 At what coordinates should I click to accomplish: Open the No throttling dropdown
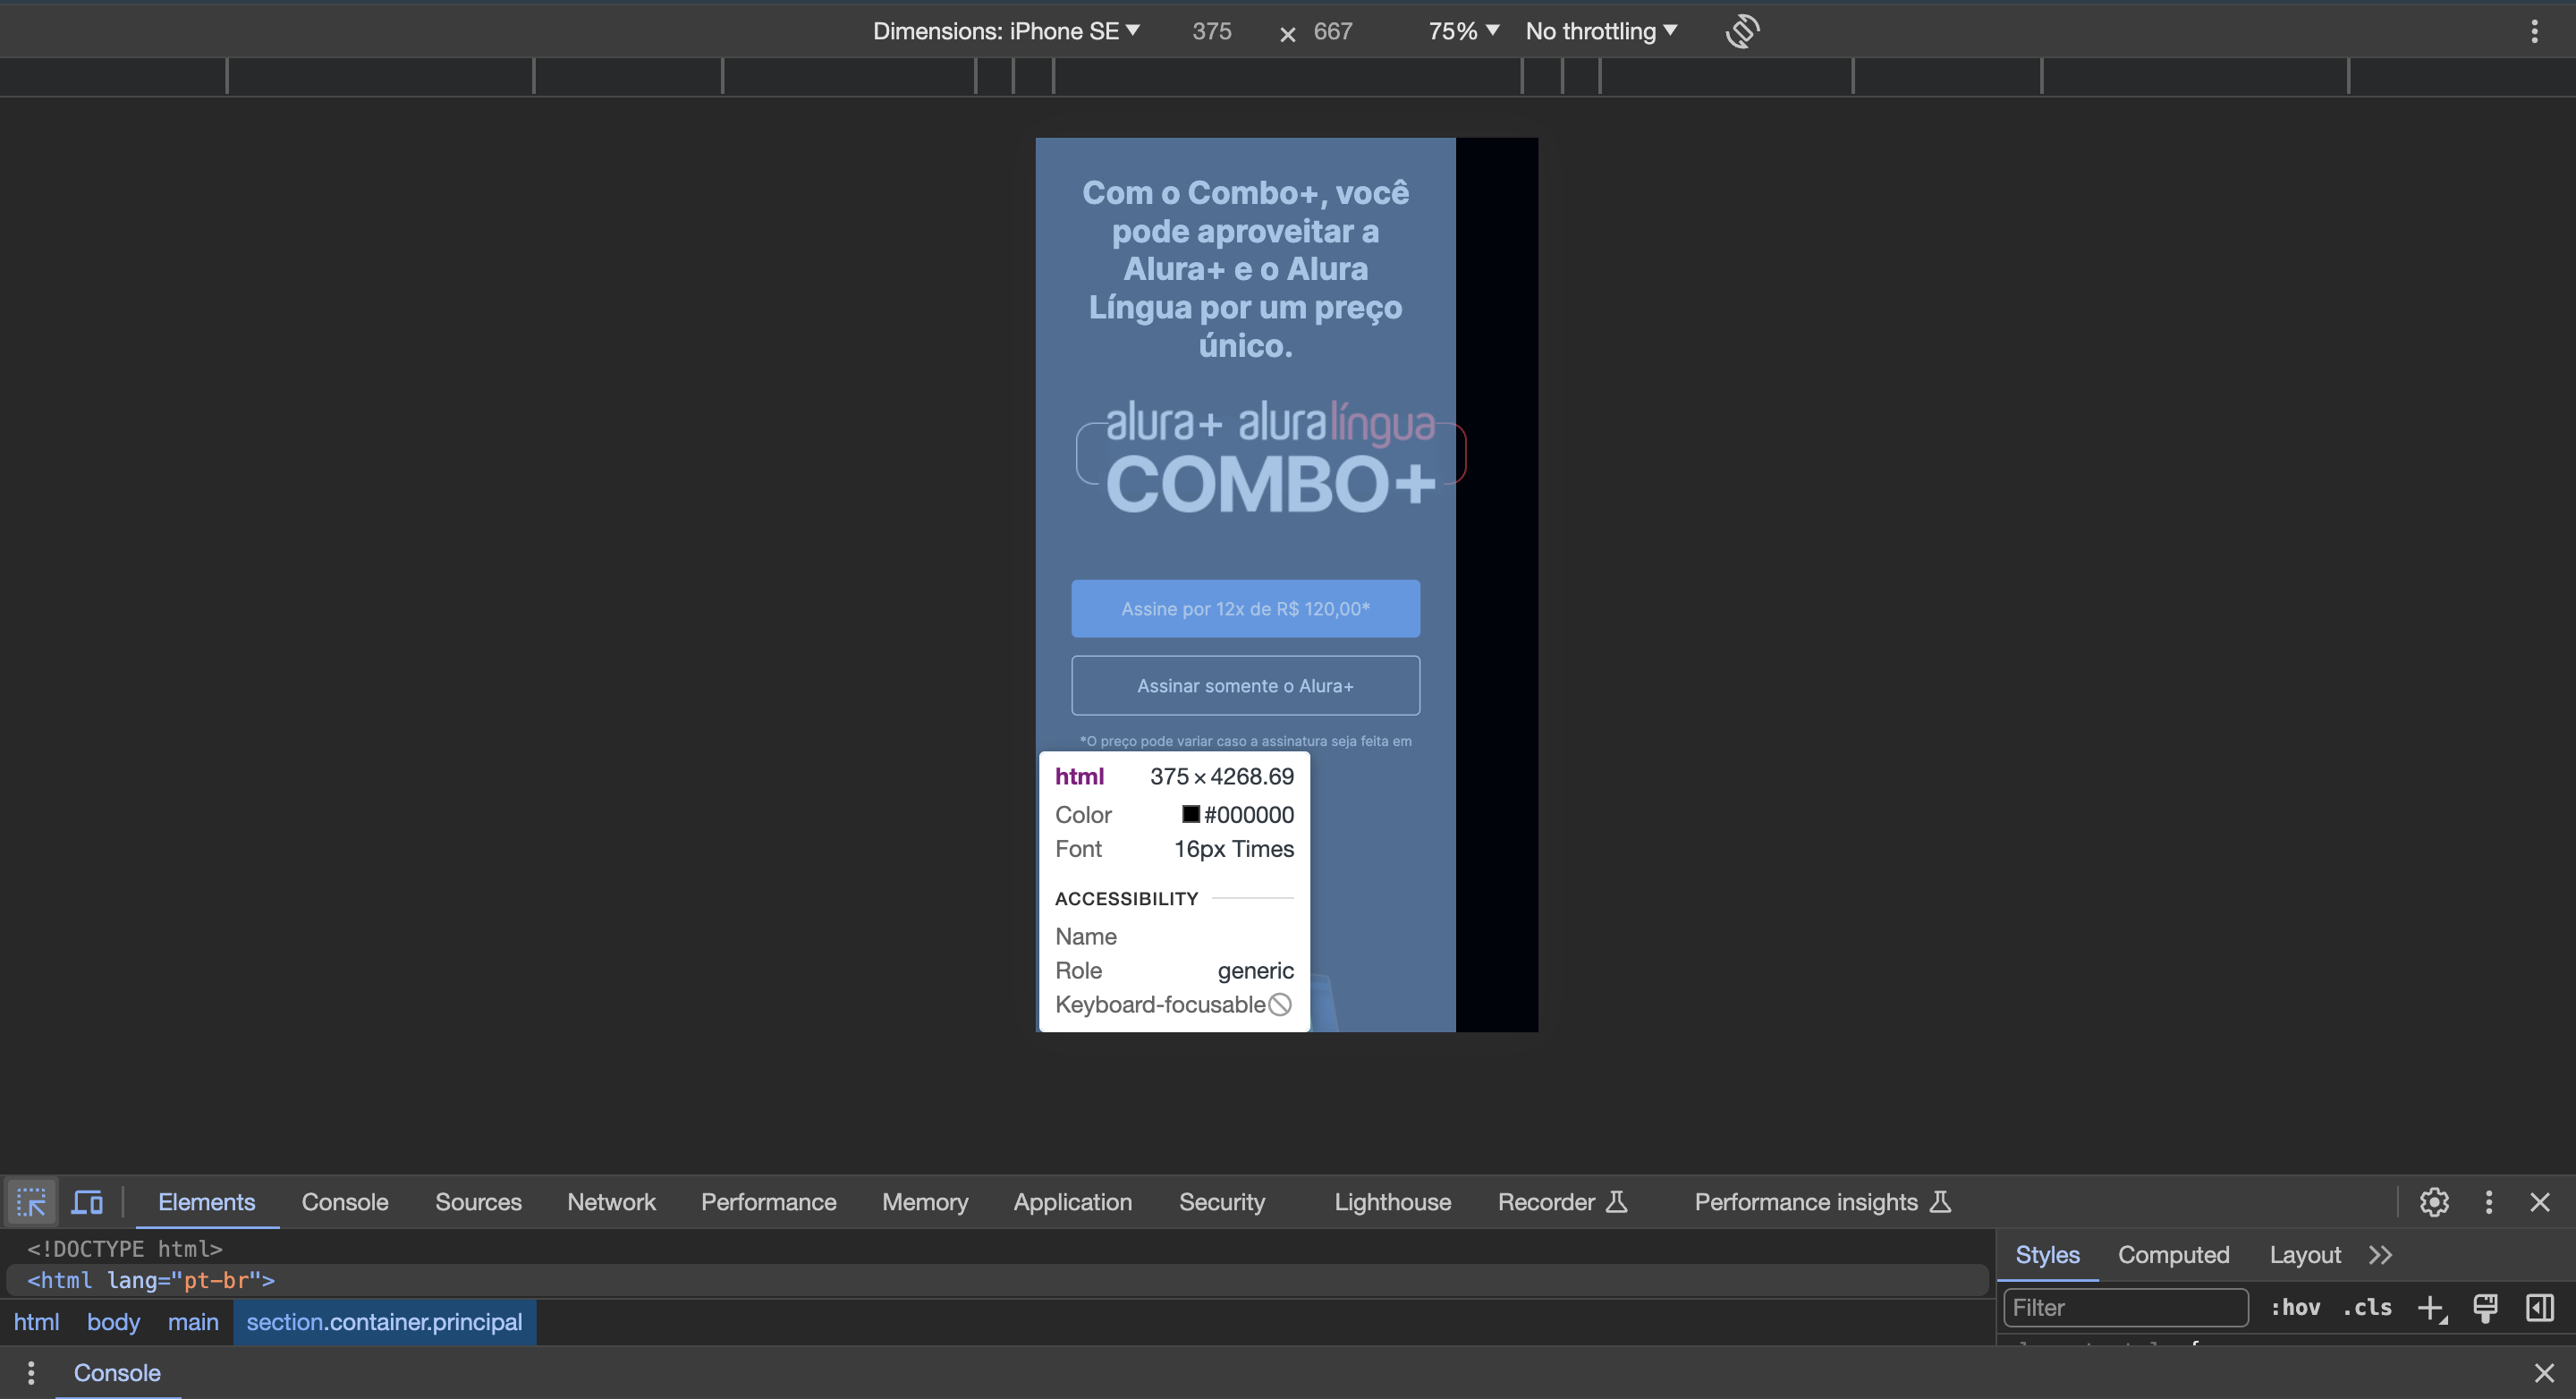point(1601,31)
